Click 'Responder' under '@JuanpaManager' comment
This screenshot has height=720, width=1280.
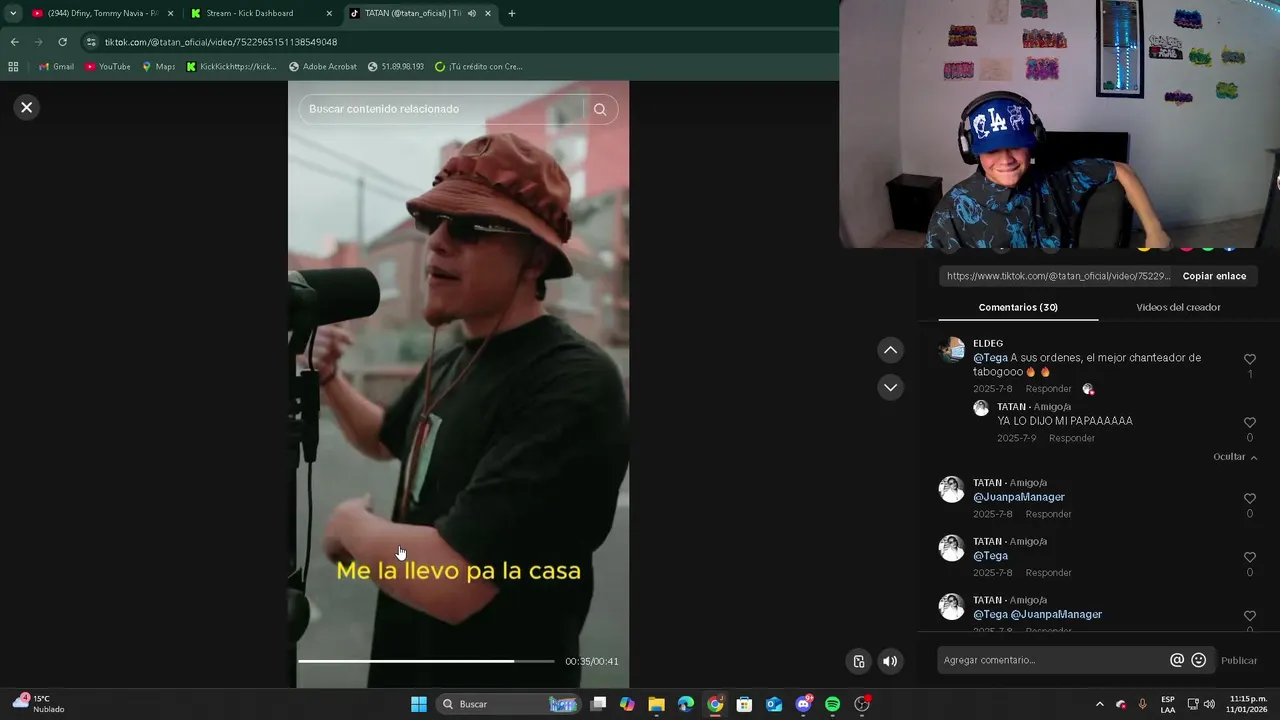point(1048,514)
